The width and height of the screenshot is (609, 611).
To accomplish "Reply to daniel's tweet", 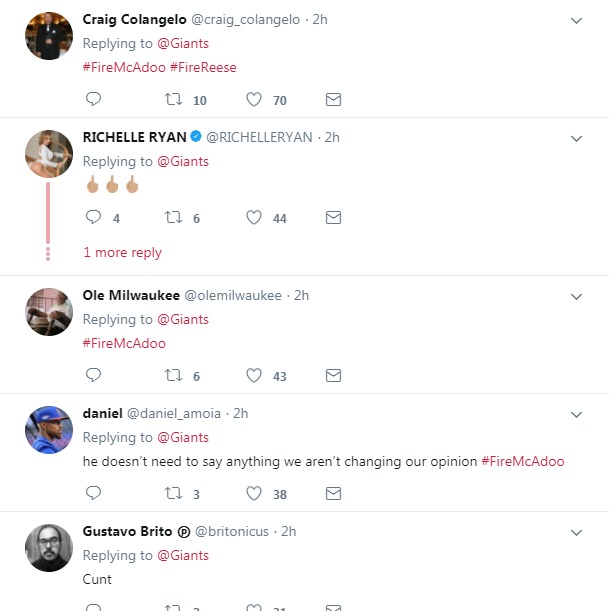I will point(93,494).
